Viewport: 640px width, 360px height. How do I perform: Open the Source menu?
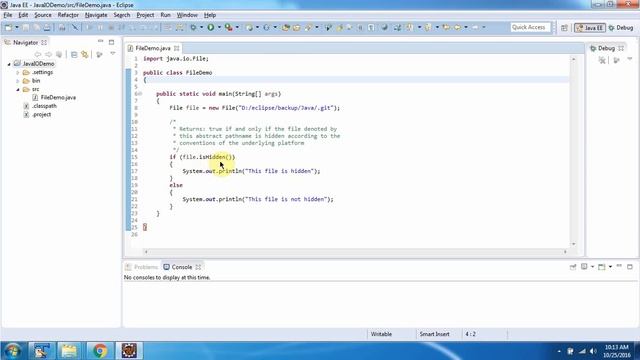point(43,15)
